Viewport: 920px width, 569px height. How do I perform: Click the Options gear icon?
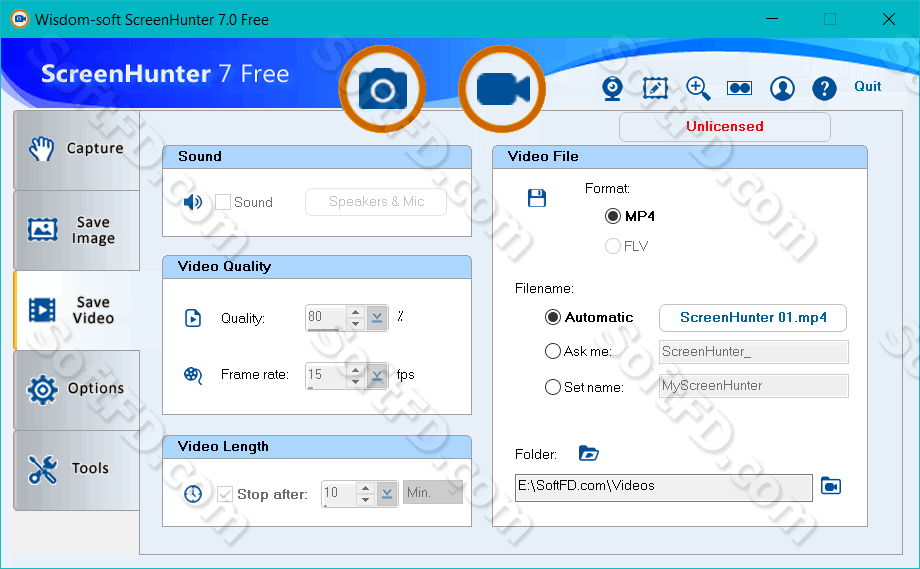point(42,390)
